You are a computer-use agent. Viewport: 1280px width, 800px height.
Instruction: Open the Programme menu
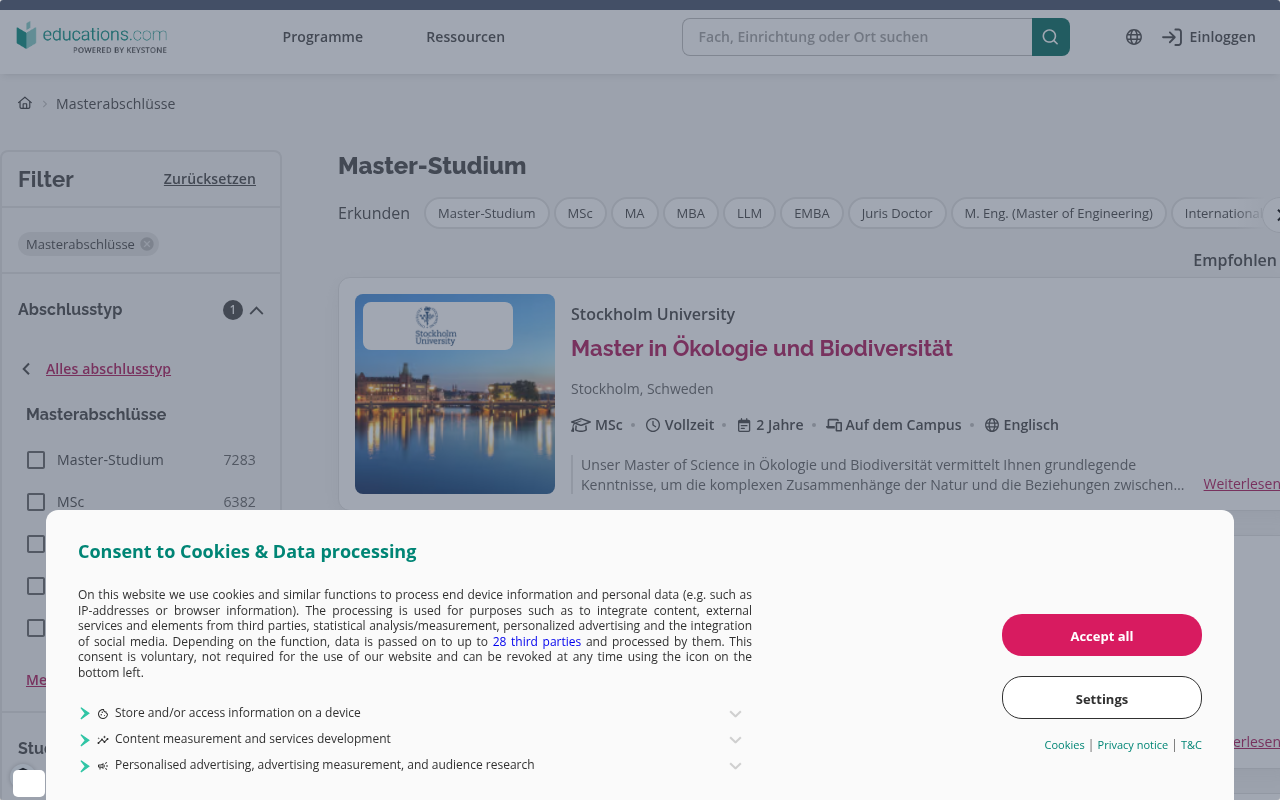[x=323, y=37]
